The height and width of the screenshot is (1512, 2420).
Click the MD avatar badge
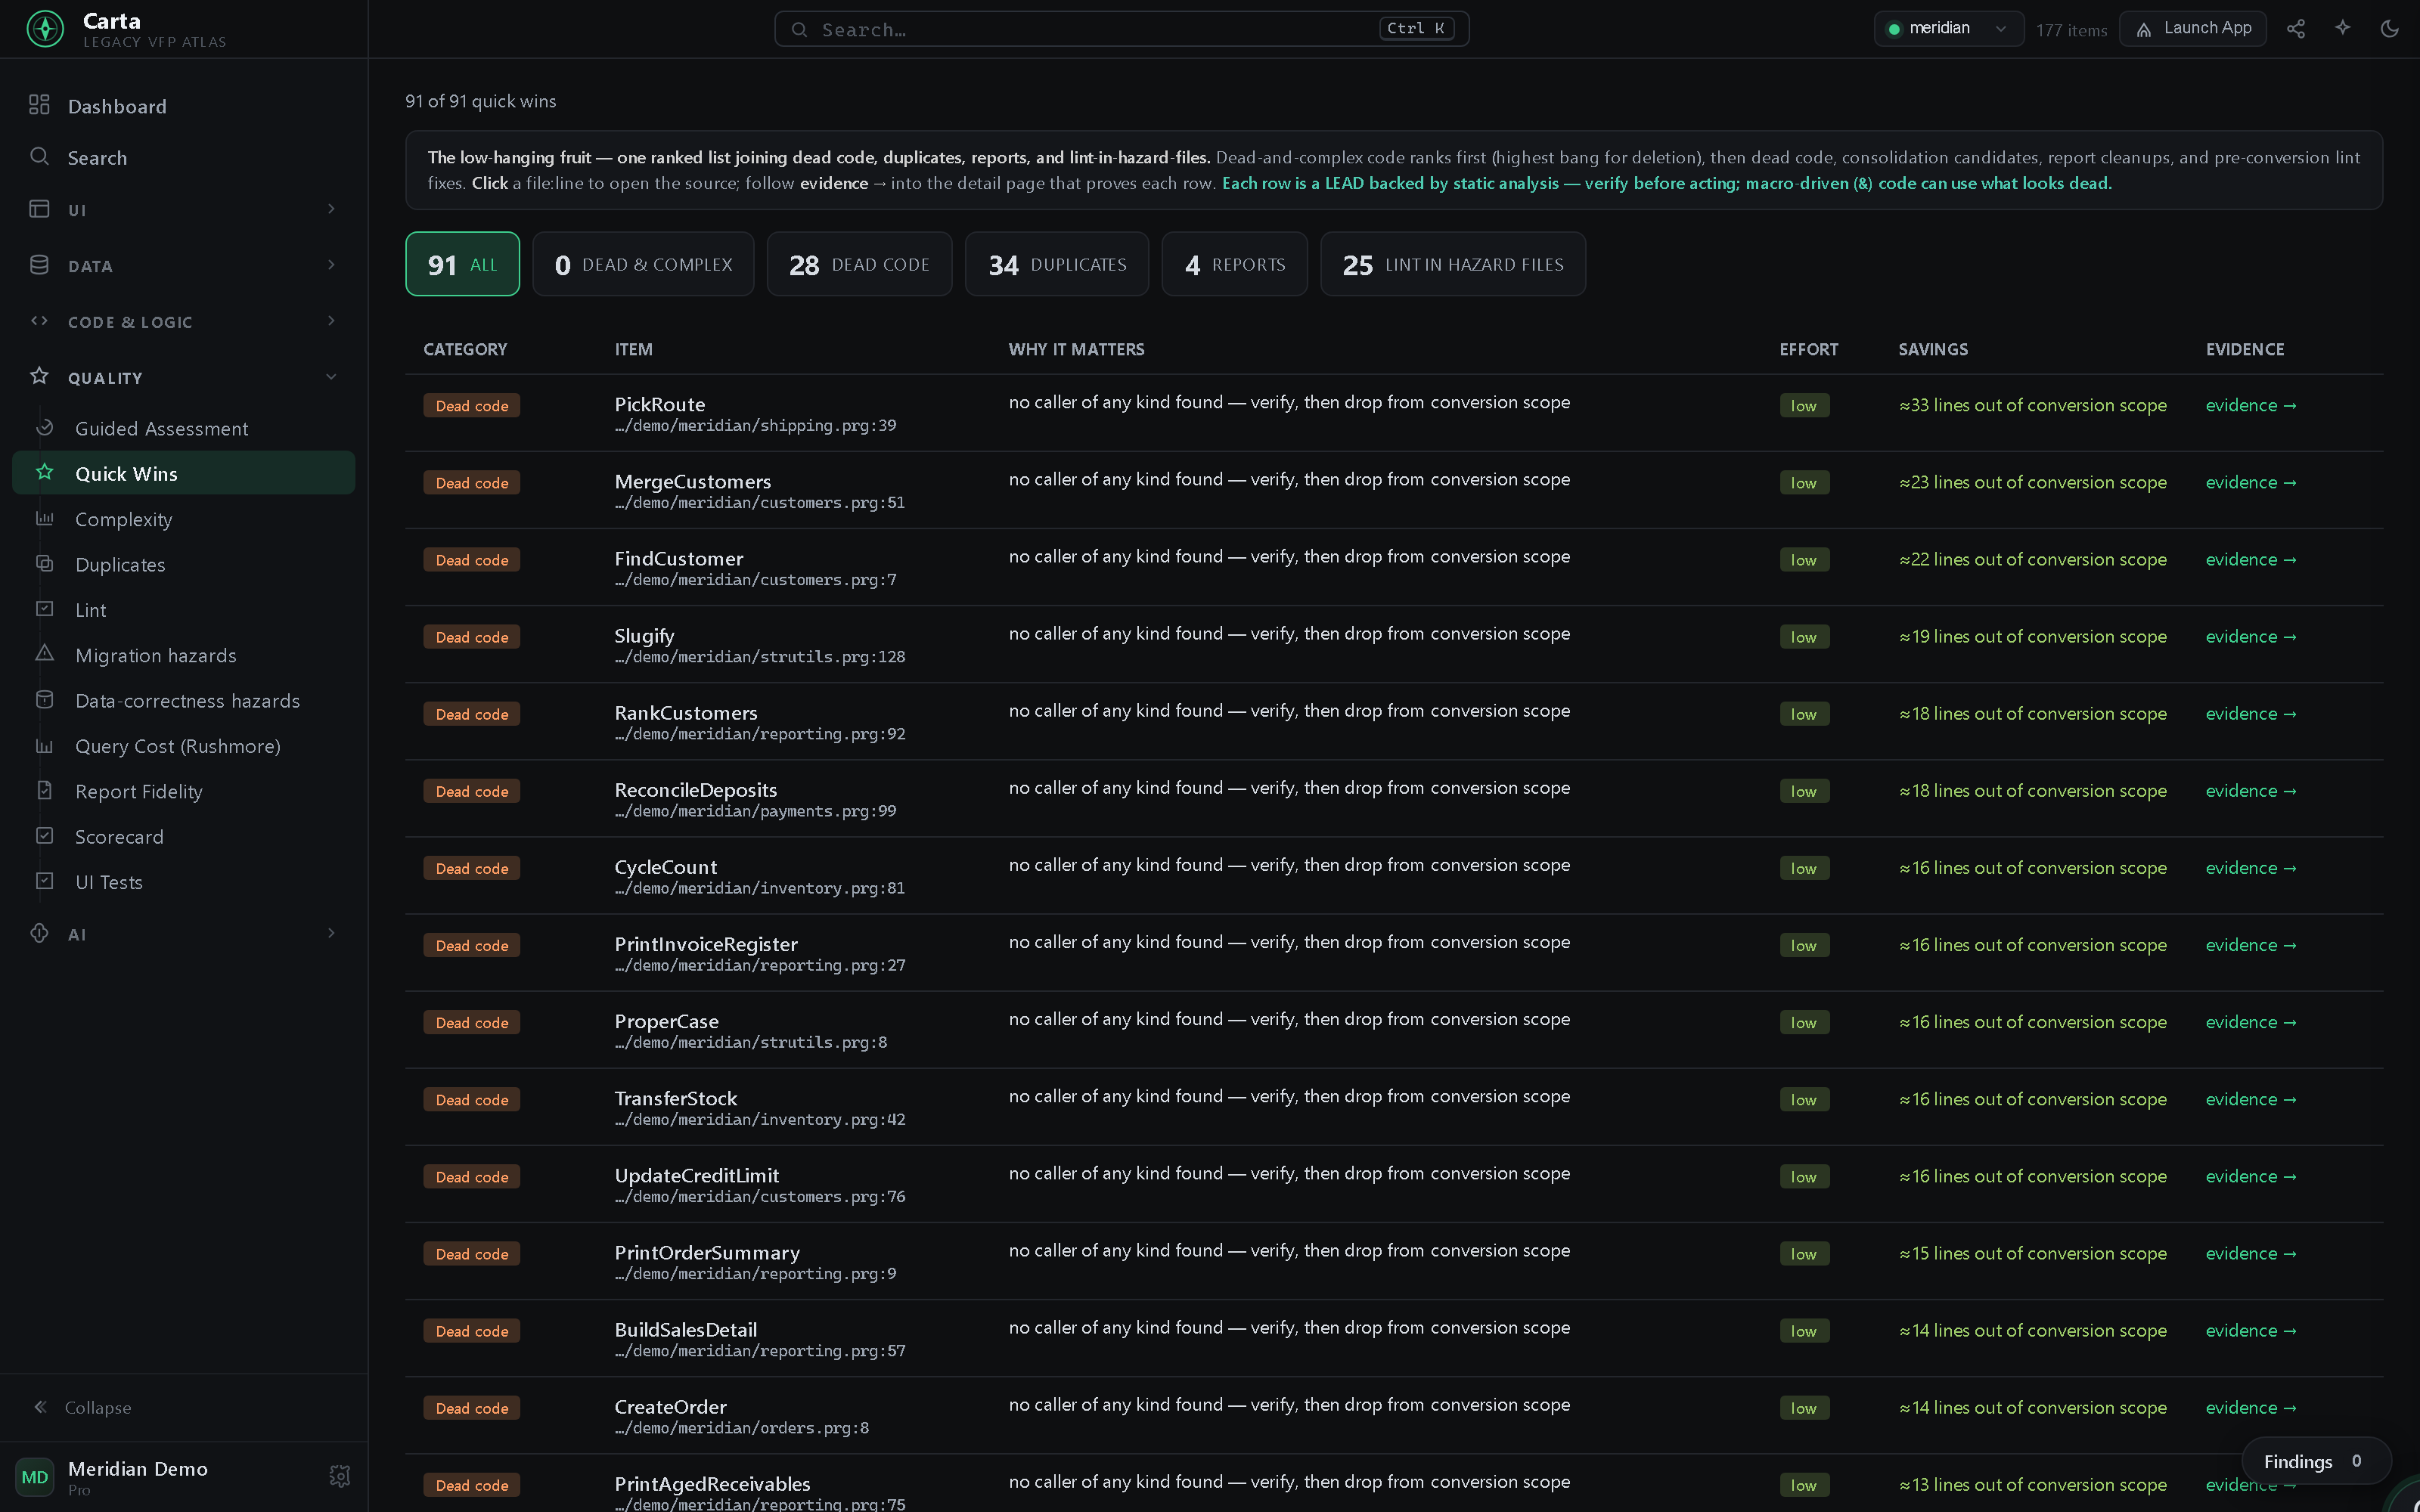(35, 1476)
